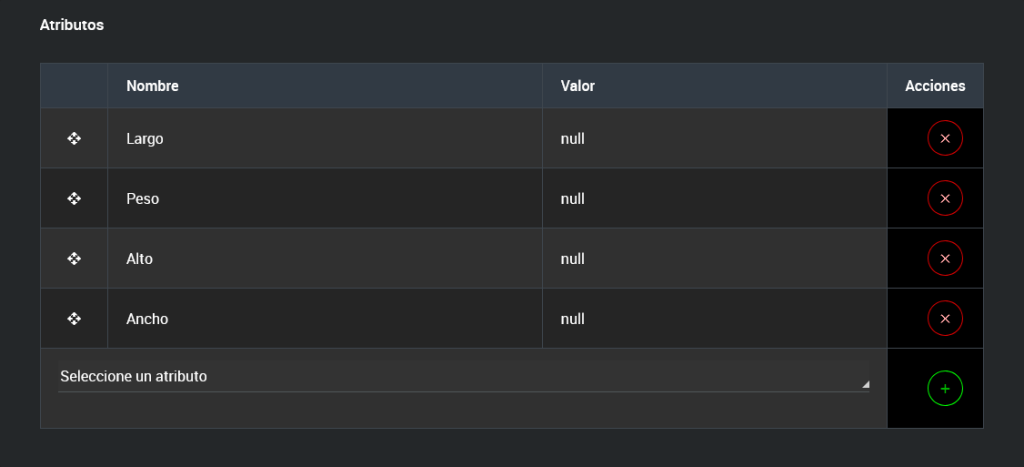Click the reorder handle next to Ancho
The height and width of the screenshot is (467, 1024).
pyautogui.click(x=74, y=318)
